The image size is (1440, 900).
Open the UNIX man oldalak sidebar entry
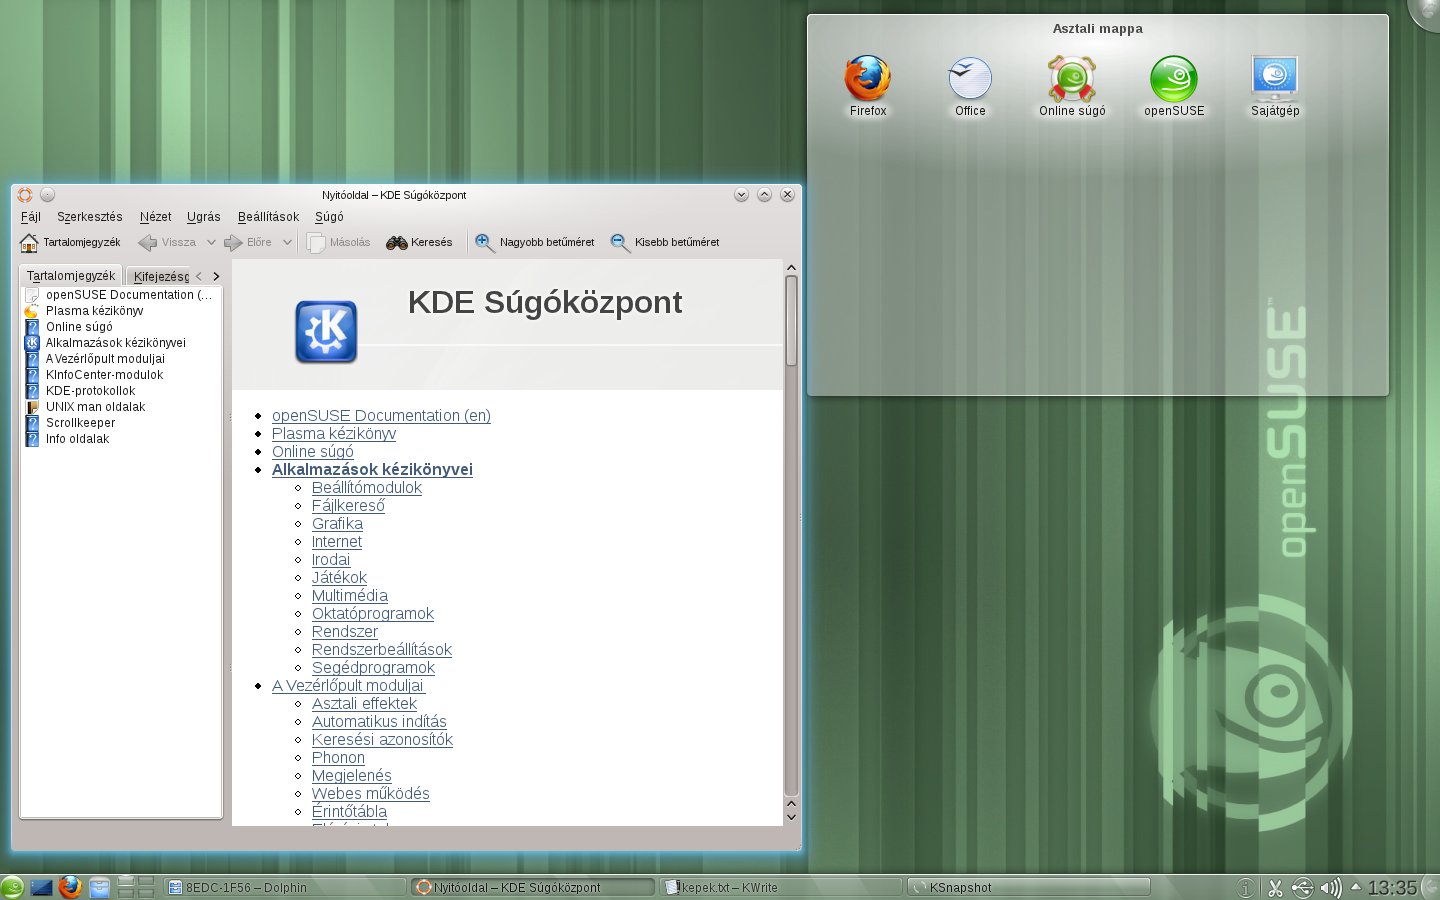tap(95, 407)
